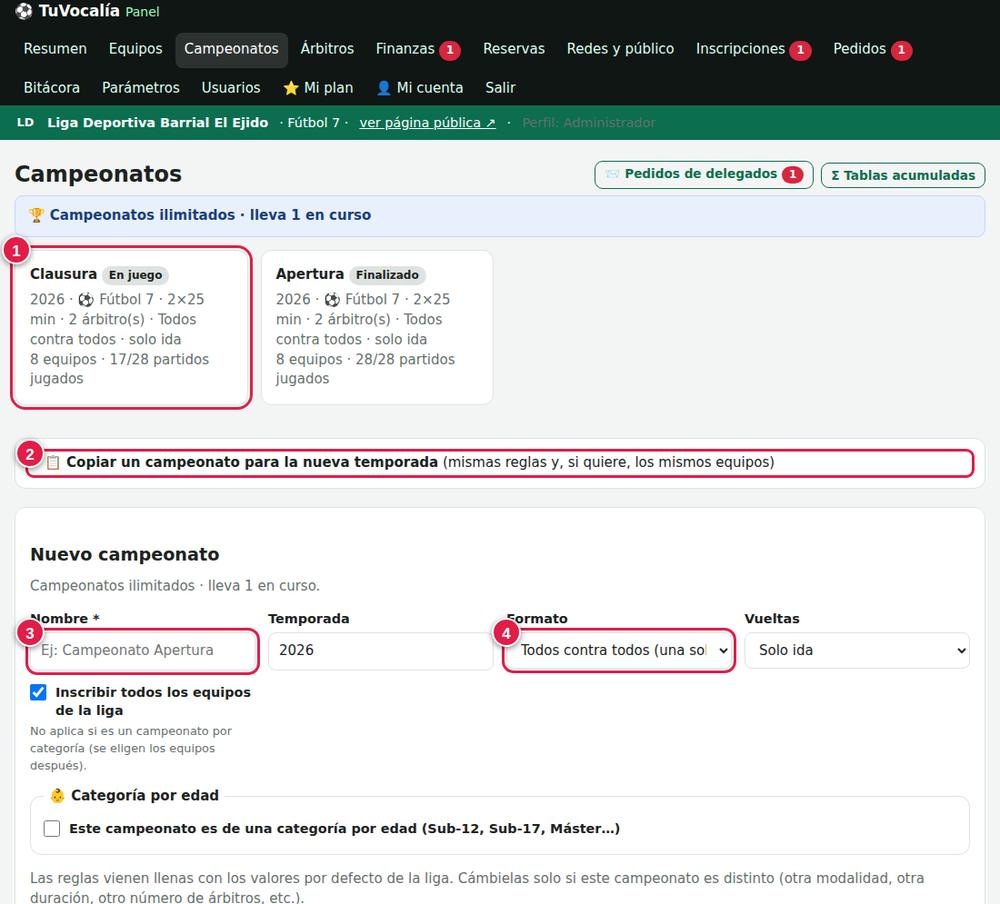Click the LD league avatar badge

(26, 122)
